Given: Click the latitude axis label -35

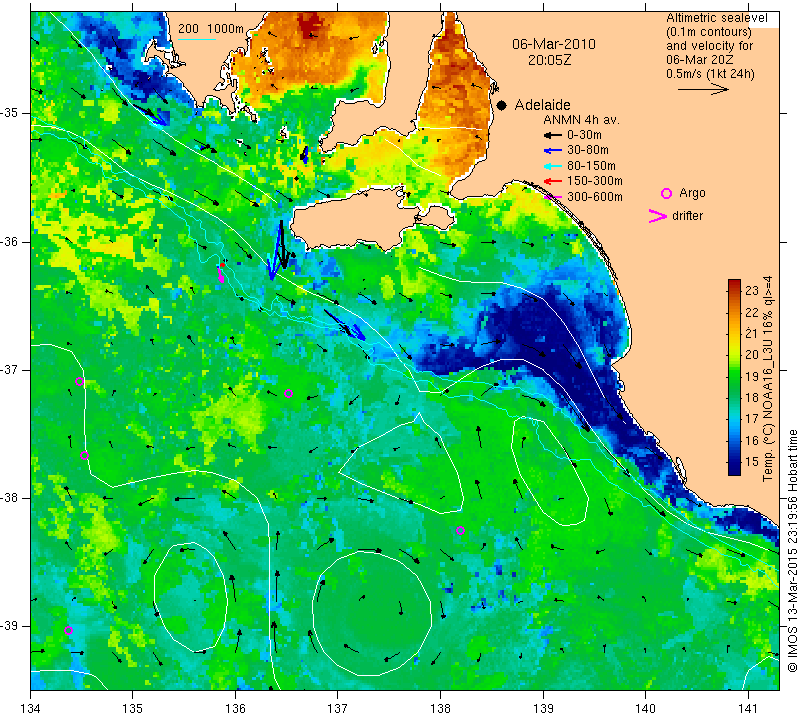Looking at the screenshot, I should click(9, 113).
